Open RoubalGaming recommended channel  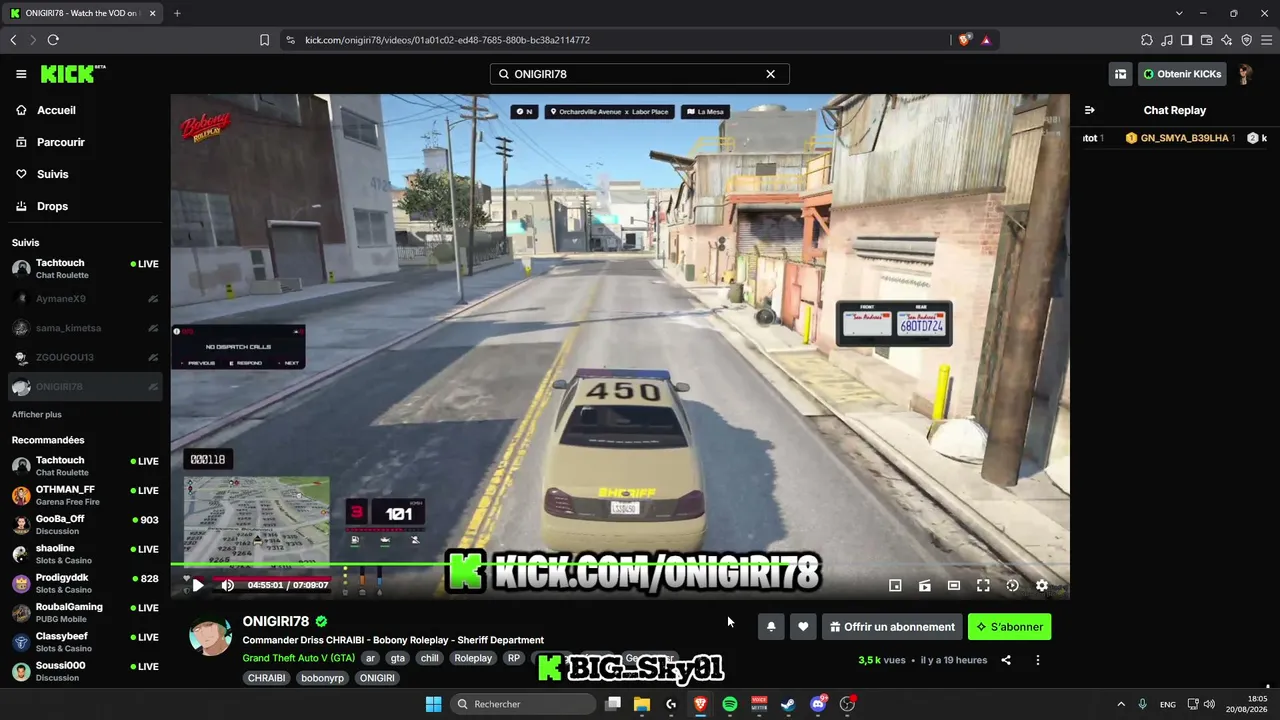(x=85, y=612)
